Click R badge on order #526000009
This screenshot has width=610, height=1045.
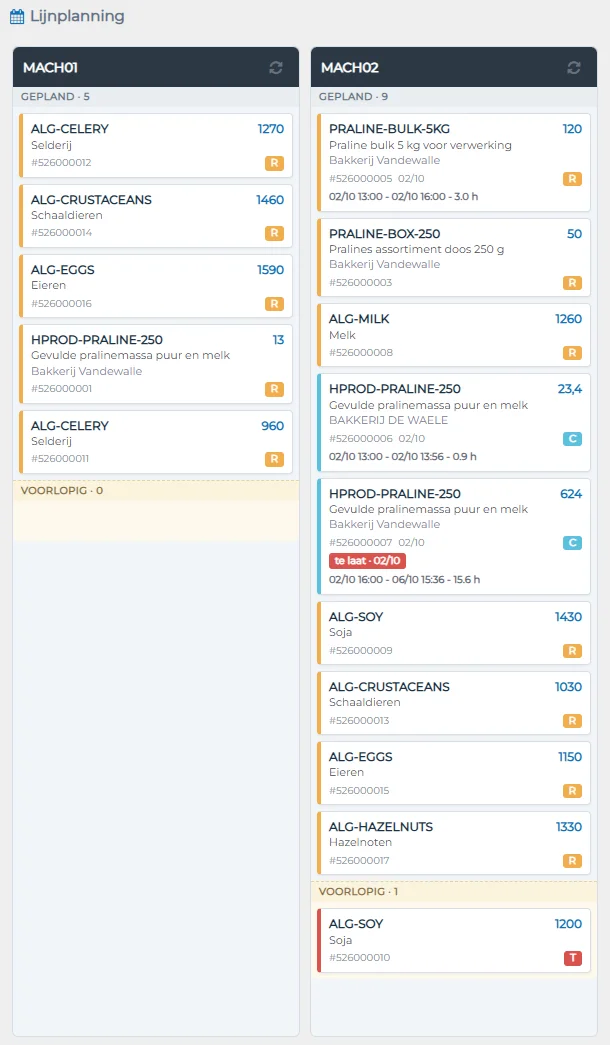coord(572,650)
